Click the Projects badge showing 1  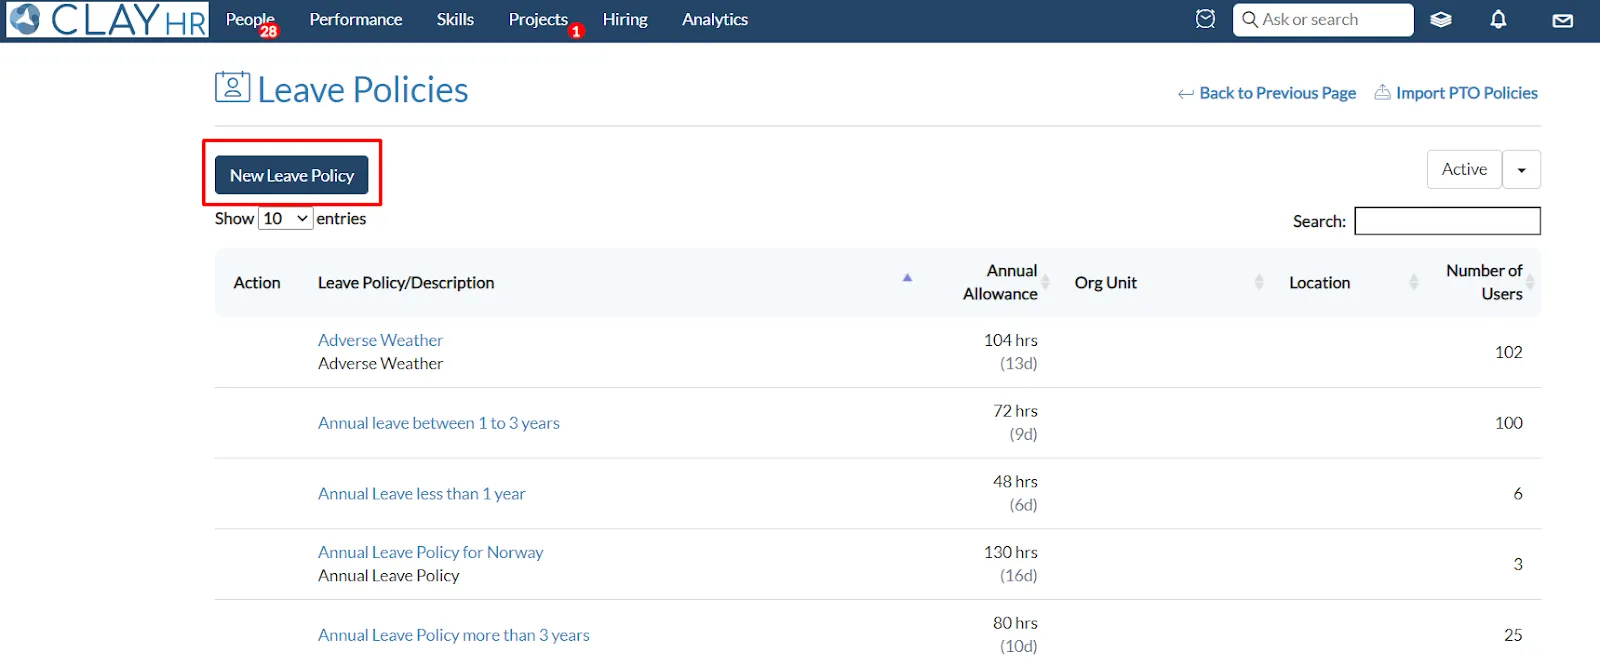[576, 31]
